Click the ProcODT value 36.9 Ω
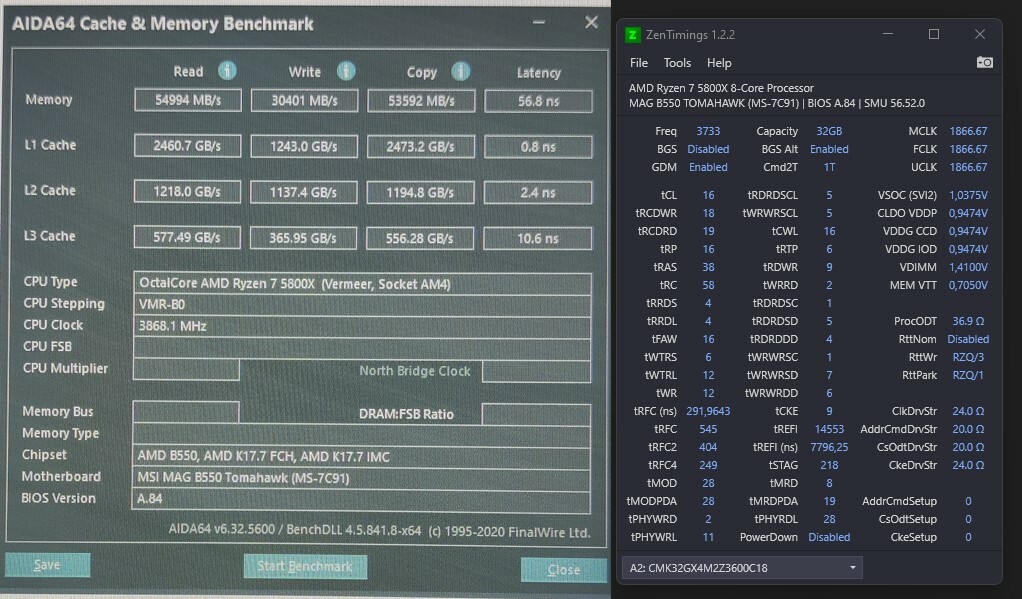 pos(968,321)
